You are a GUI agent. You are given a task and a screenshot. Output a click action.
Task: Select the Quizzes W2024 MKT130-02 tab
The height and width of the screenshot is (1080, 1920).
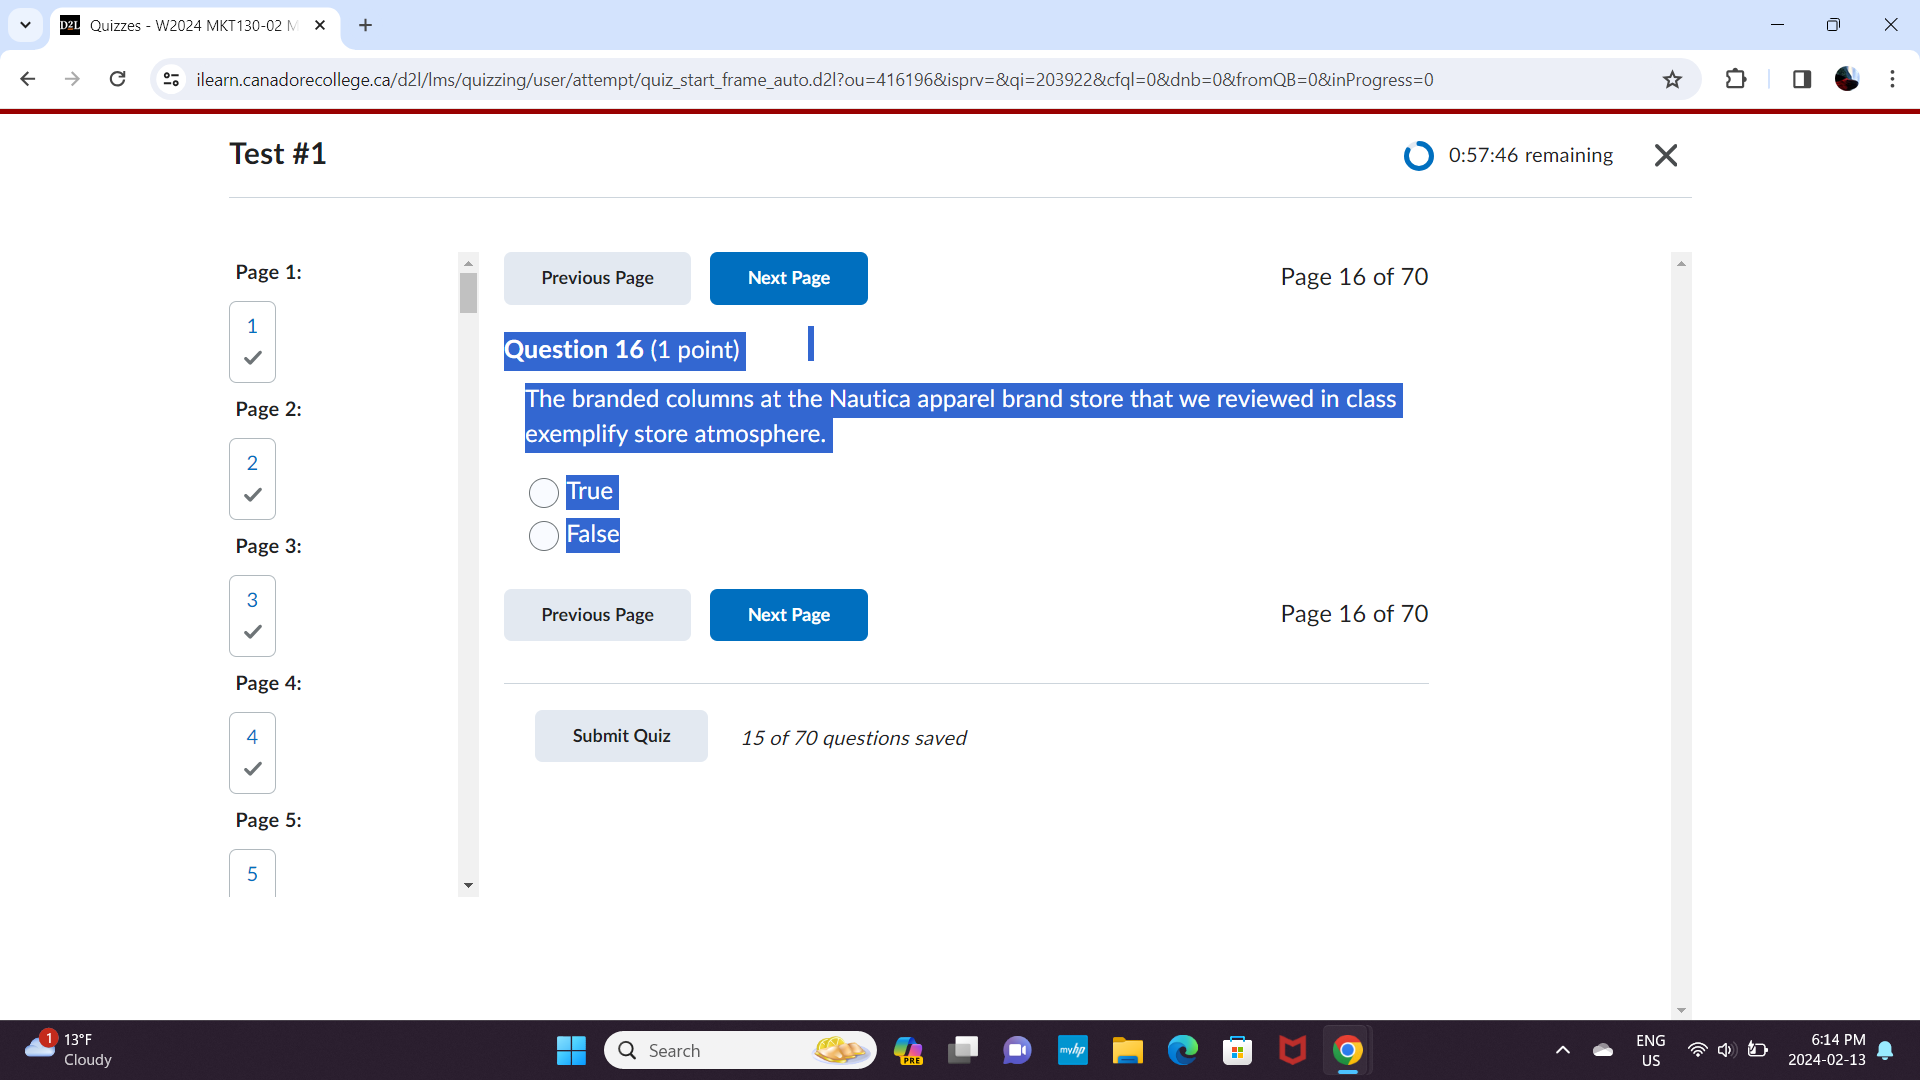(190, 25)
